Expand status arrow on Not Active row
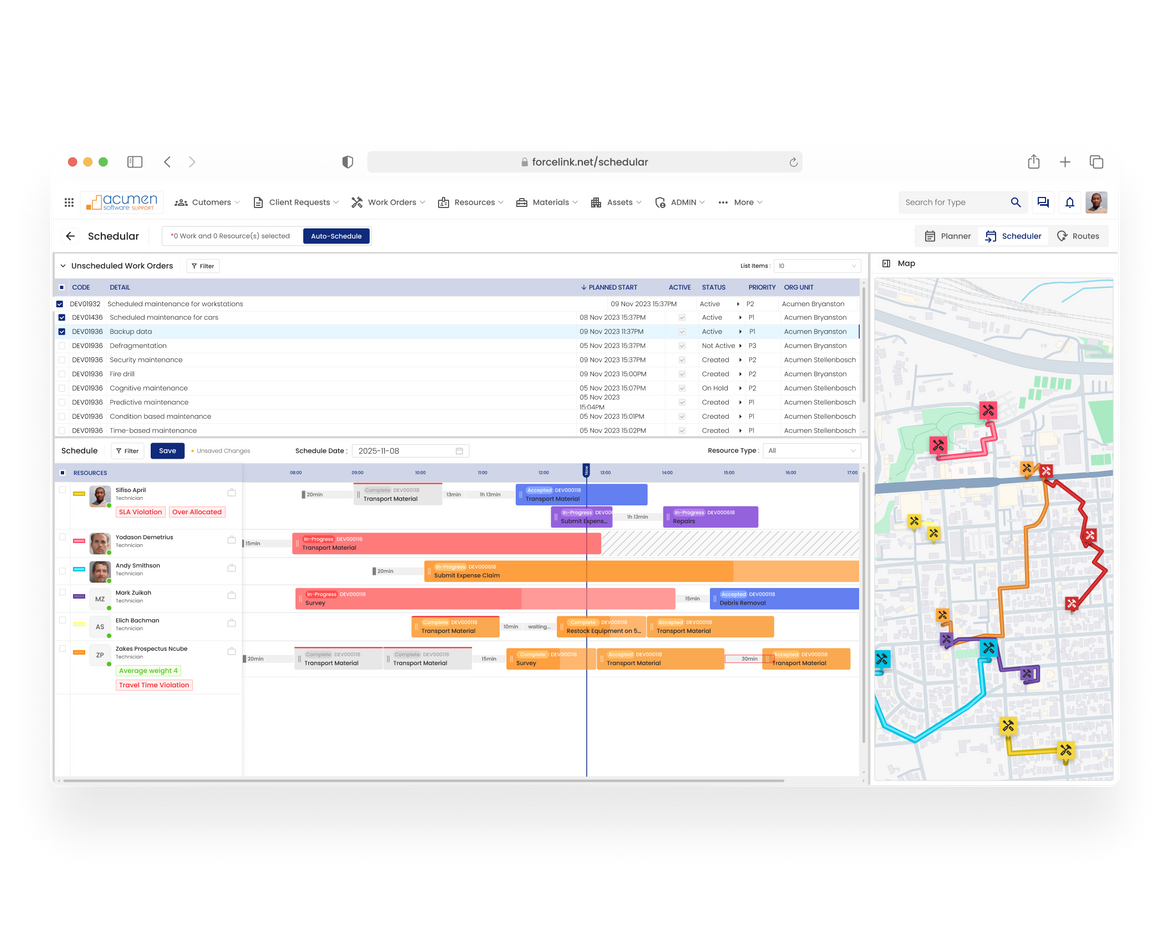This screenshot has height=927, width=1169. click(x=740, y=346)
